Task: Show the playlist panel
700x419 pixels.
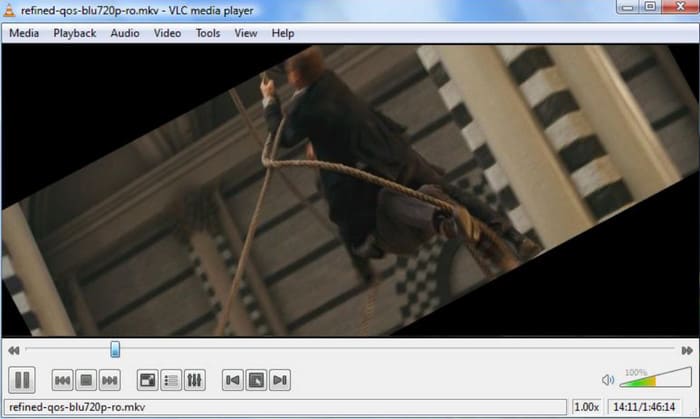Action: pos(171,380)
